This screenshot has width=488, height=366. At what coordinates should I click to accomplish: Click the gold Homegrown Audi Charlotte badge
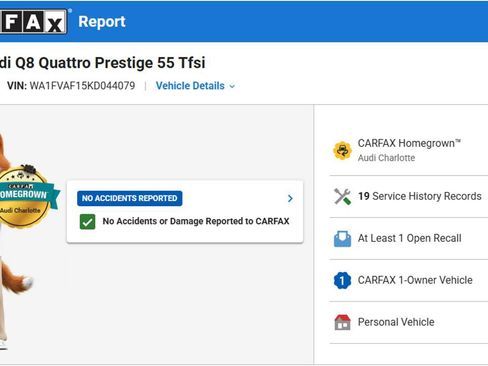point(25,196)
